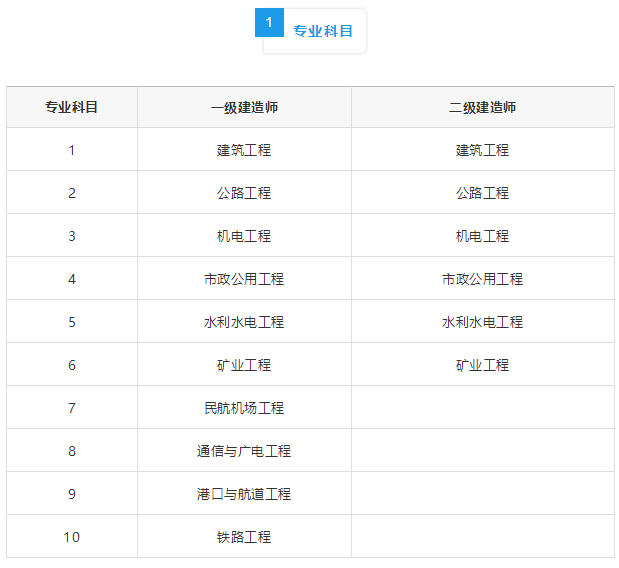The width and height of the screenshot is (619, 568).
Task: Select the 一级建造师 column header
Action: [x=244, y=107]
